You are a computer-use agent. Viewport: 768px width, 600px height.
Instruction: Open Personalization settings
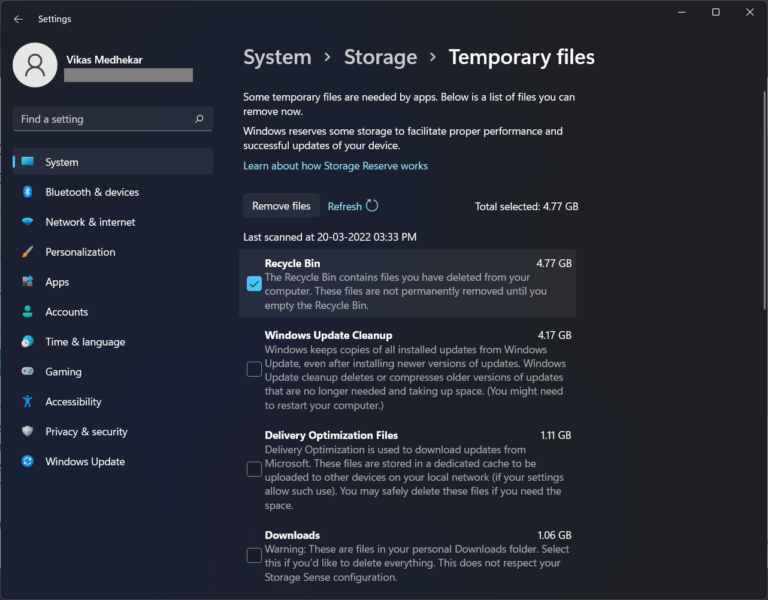113,252
